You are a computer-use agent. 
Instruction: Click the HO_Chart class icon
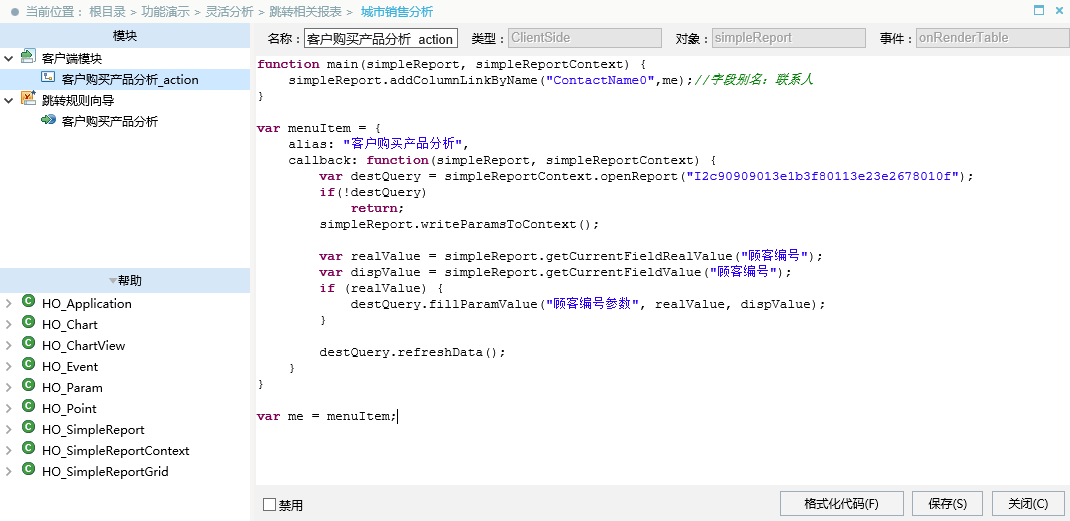(x=28, y=323)
